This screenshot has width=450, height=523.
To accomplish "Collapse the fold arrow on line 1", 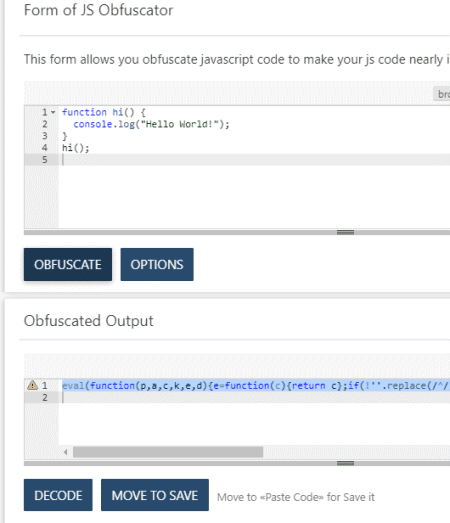I will coord(53,112).
